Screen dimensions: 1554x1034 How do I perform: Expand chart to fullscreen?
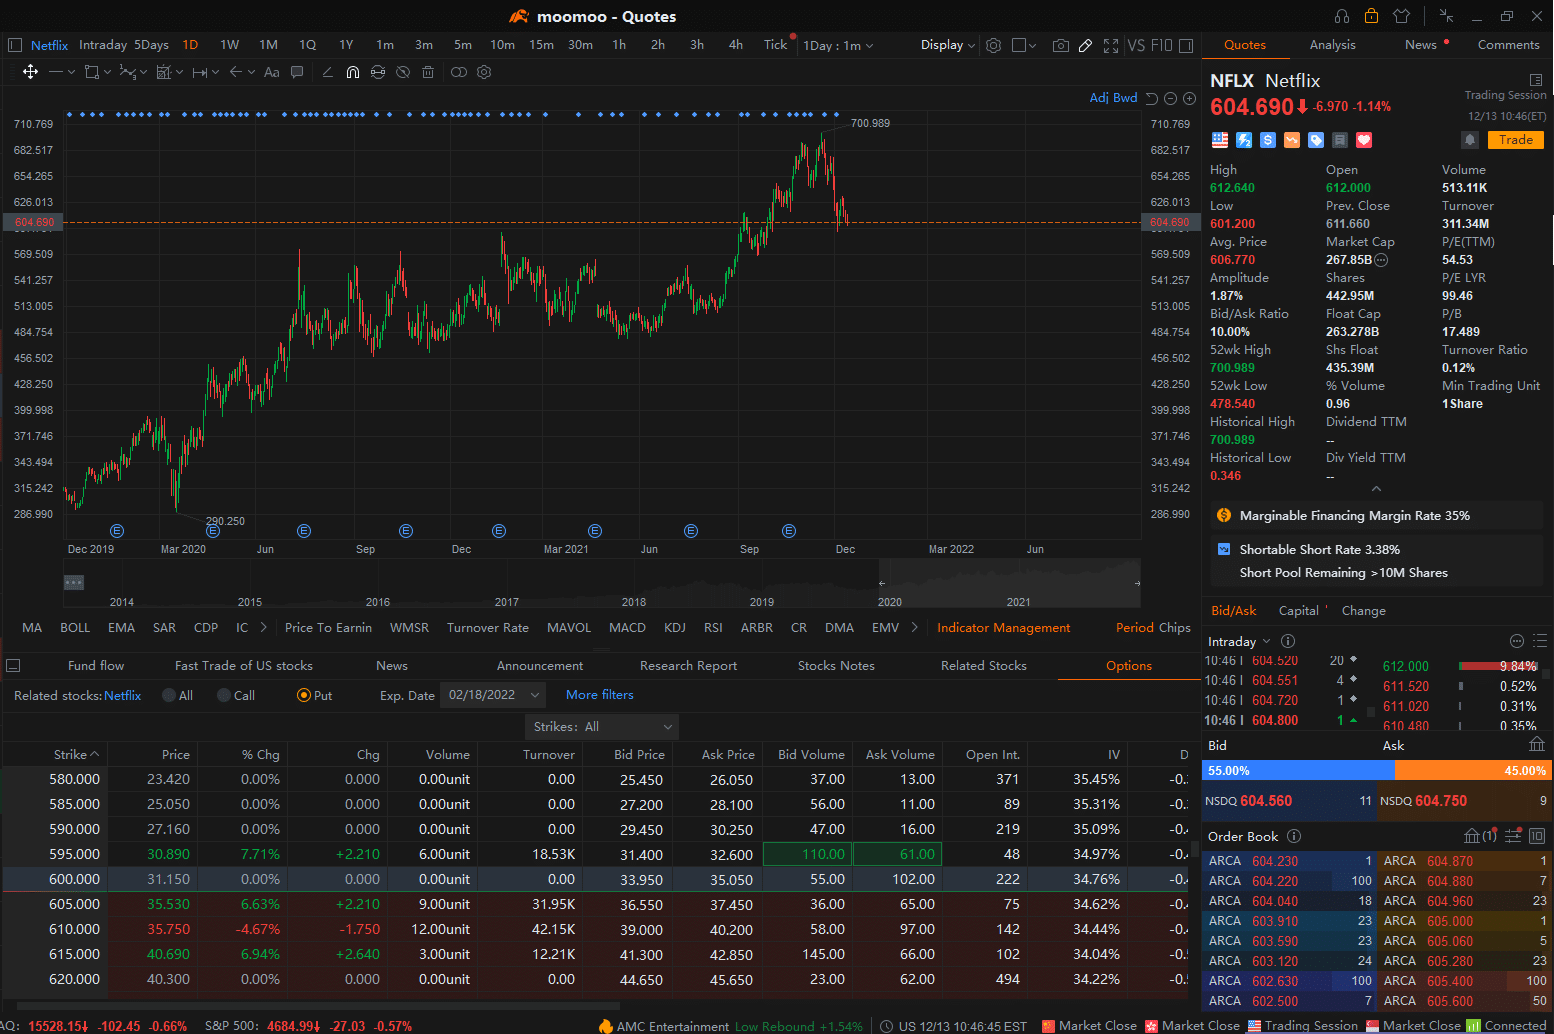click(1111, 45)
